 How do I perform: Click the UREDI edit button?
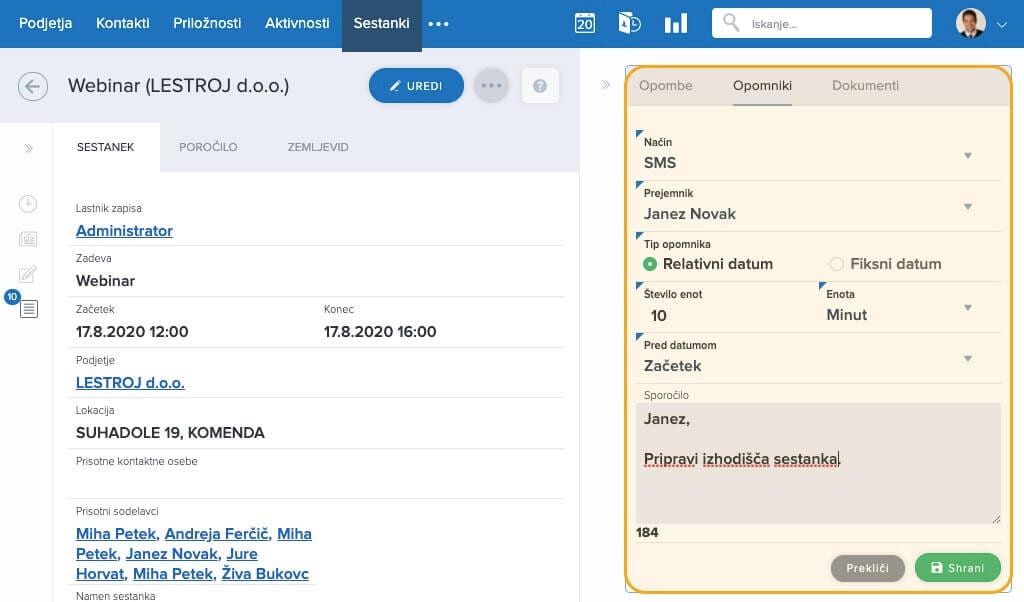[x=416, y=86]
